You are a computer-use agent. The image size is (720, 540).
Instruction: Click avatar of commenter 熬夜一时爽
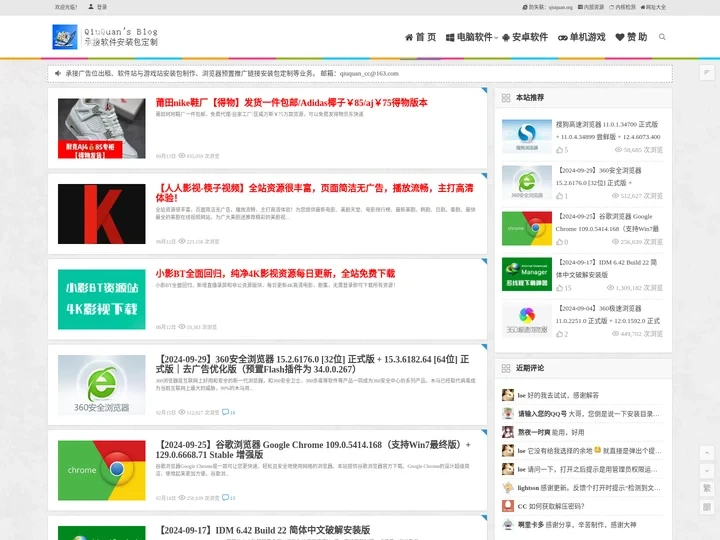coord(508,432)
